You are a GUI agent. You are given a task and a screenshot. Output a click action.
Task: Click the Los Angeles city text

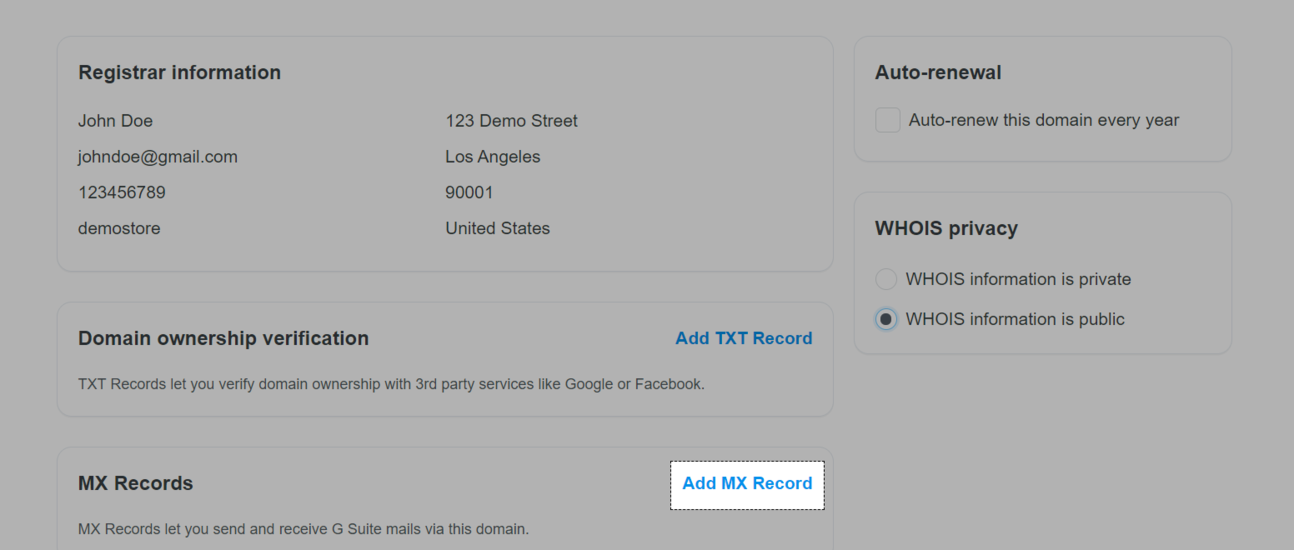(493, 157)
